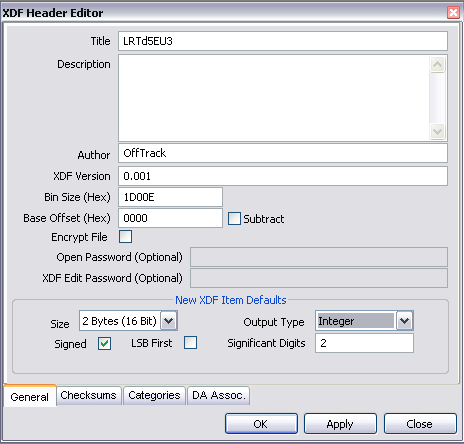Uncheck the Signed checkbox
This screenshot has width=464, height=444.
[x=104, y=343]
